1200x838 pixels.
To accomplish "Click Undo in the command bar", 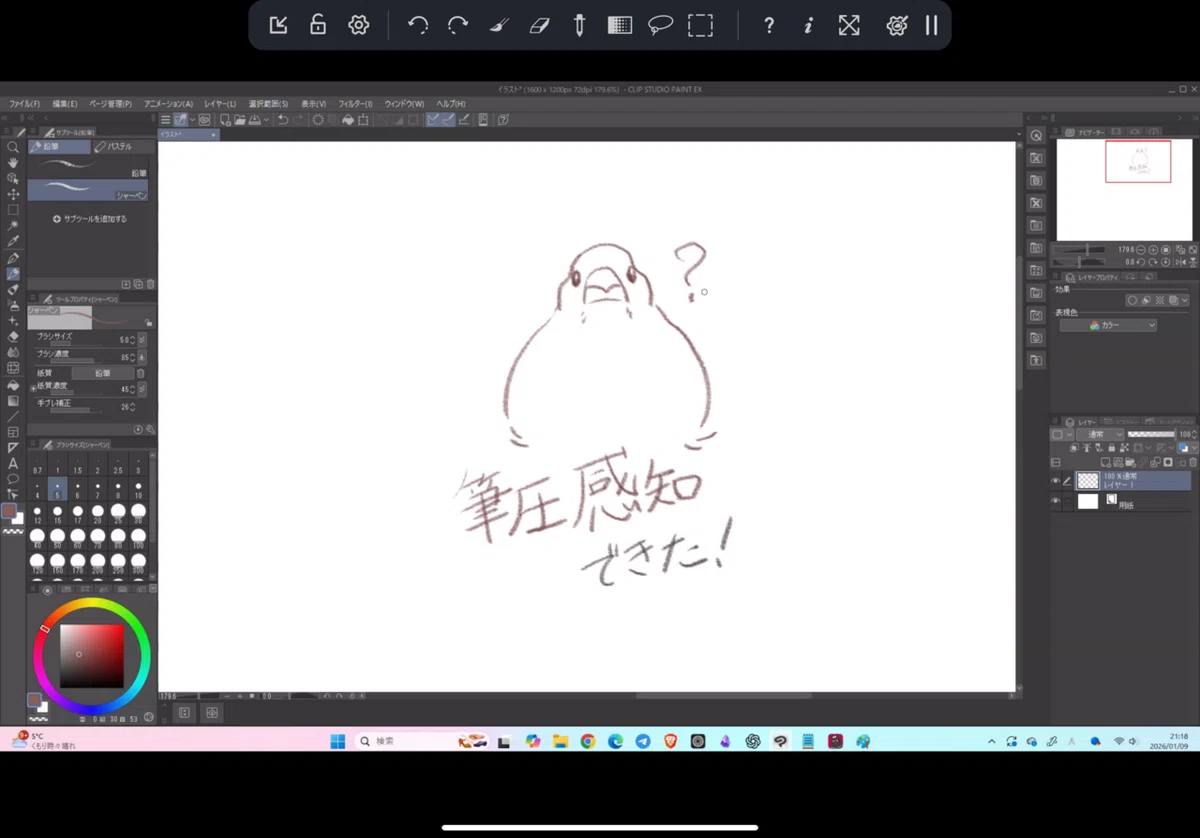I will [283, 120].
